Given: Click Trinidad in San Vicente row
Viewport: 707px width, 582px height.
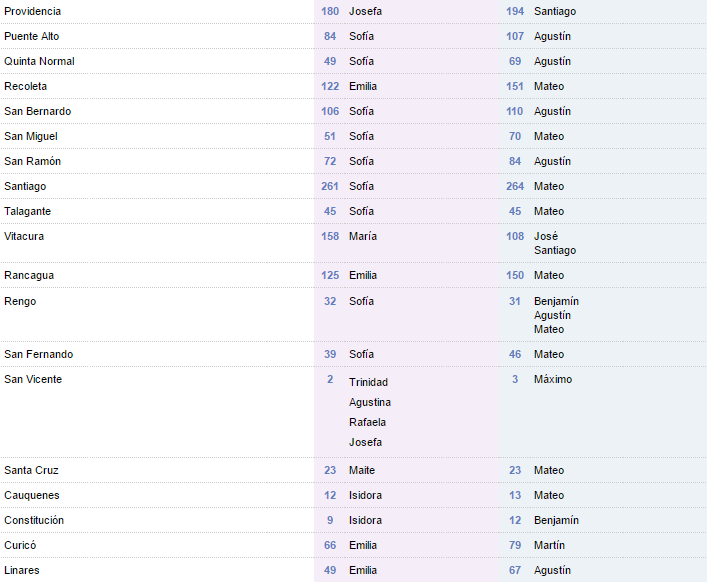Looking at the screenshot, I should [368, 382].
